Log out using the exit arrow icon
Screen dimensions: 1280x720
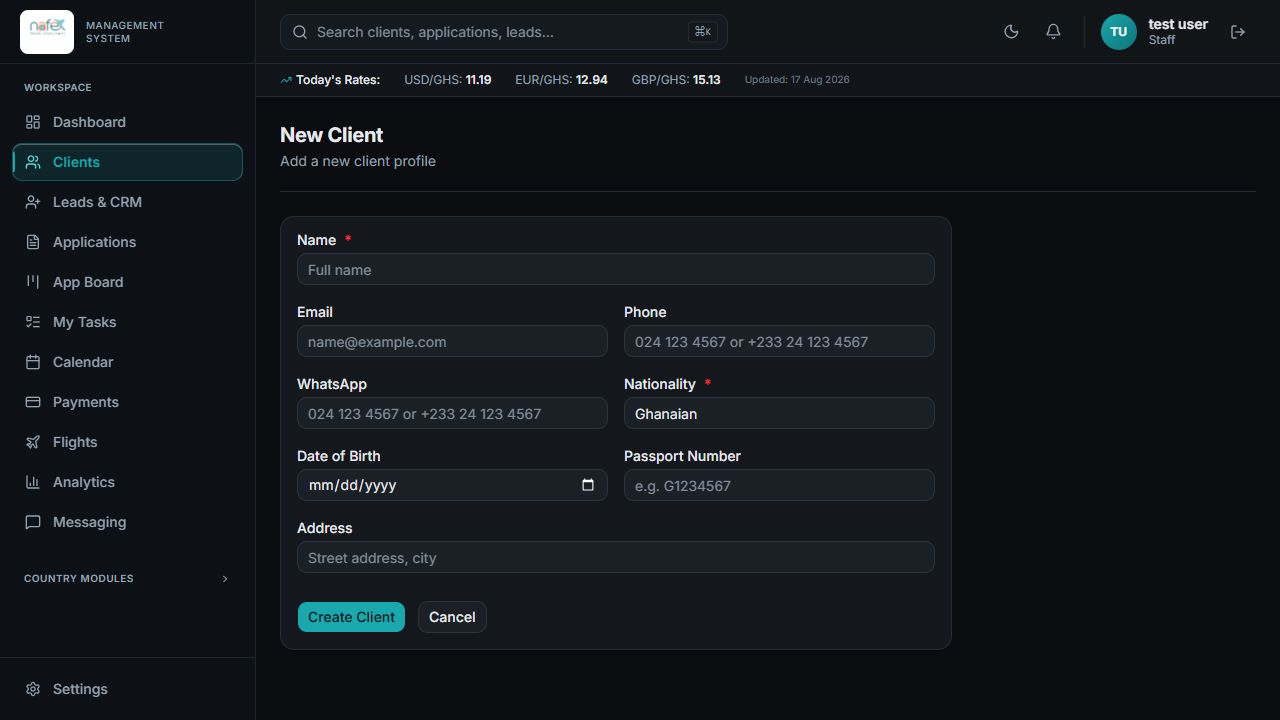[1238, 32]
